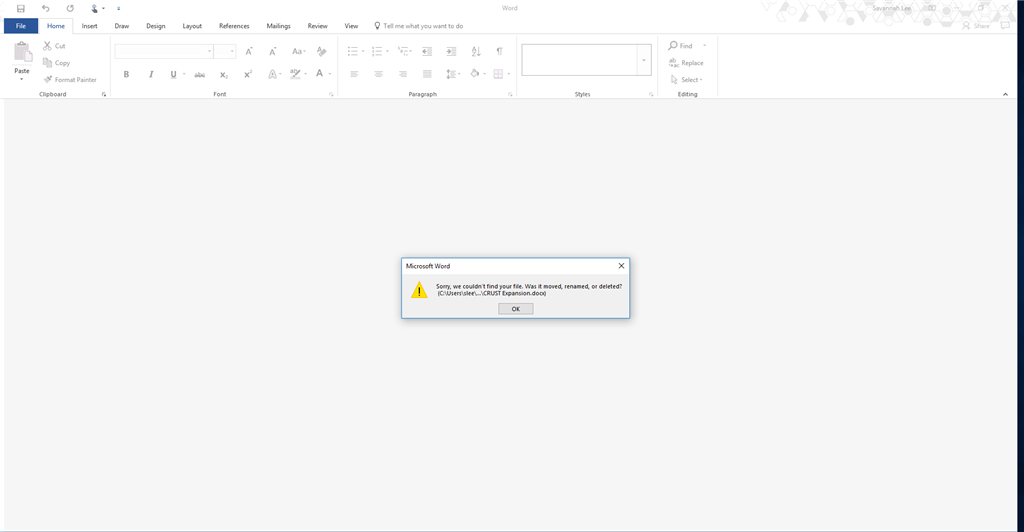Toggle Strikethrough formatting

[200, 74]
